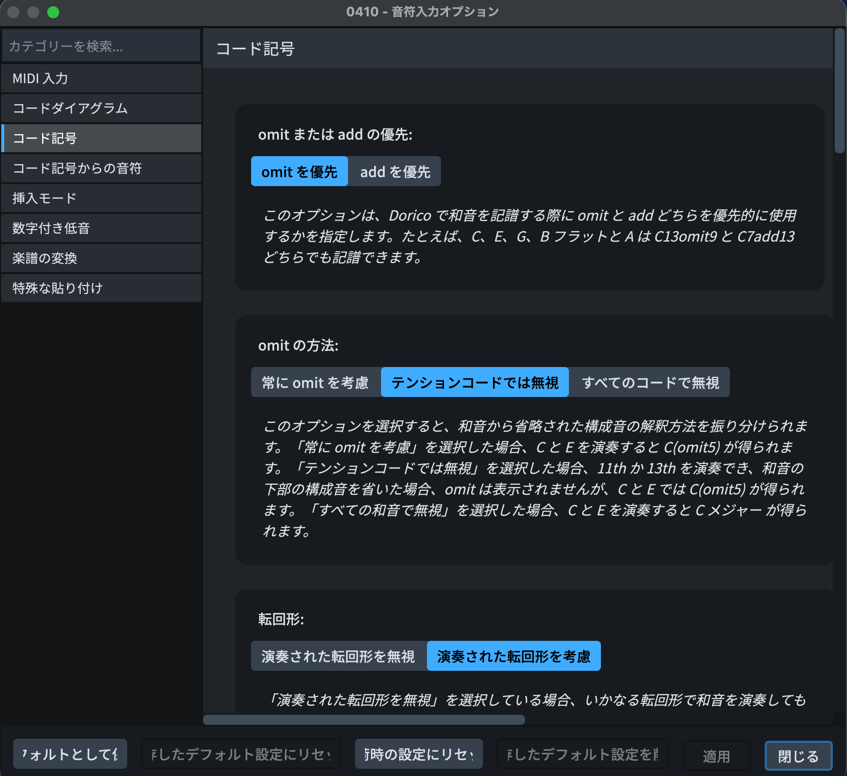Open the 挿入モード category
The height and width of the screenshot is (776, 847).
click(101, 198)
